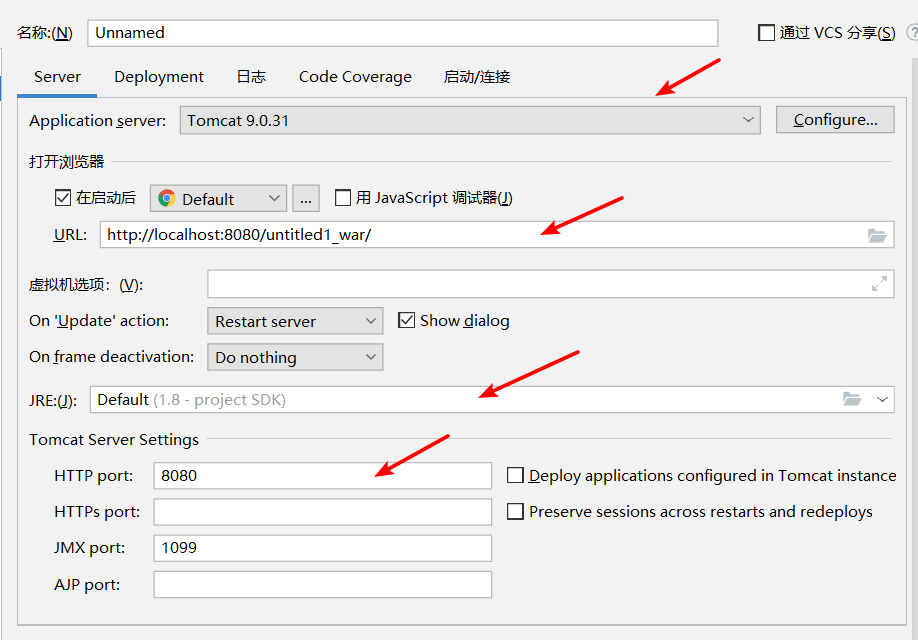918x640 pixels.
Task: Click the On 'Update' action label
Action: pos(99,321)
